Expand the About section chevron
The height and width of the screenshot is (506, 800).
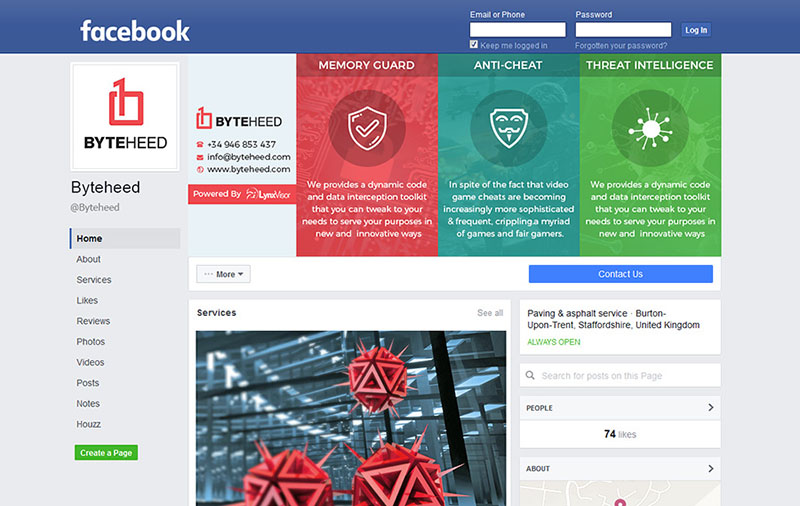(711, 468)
